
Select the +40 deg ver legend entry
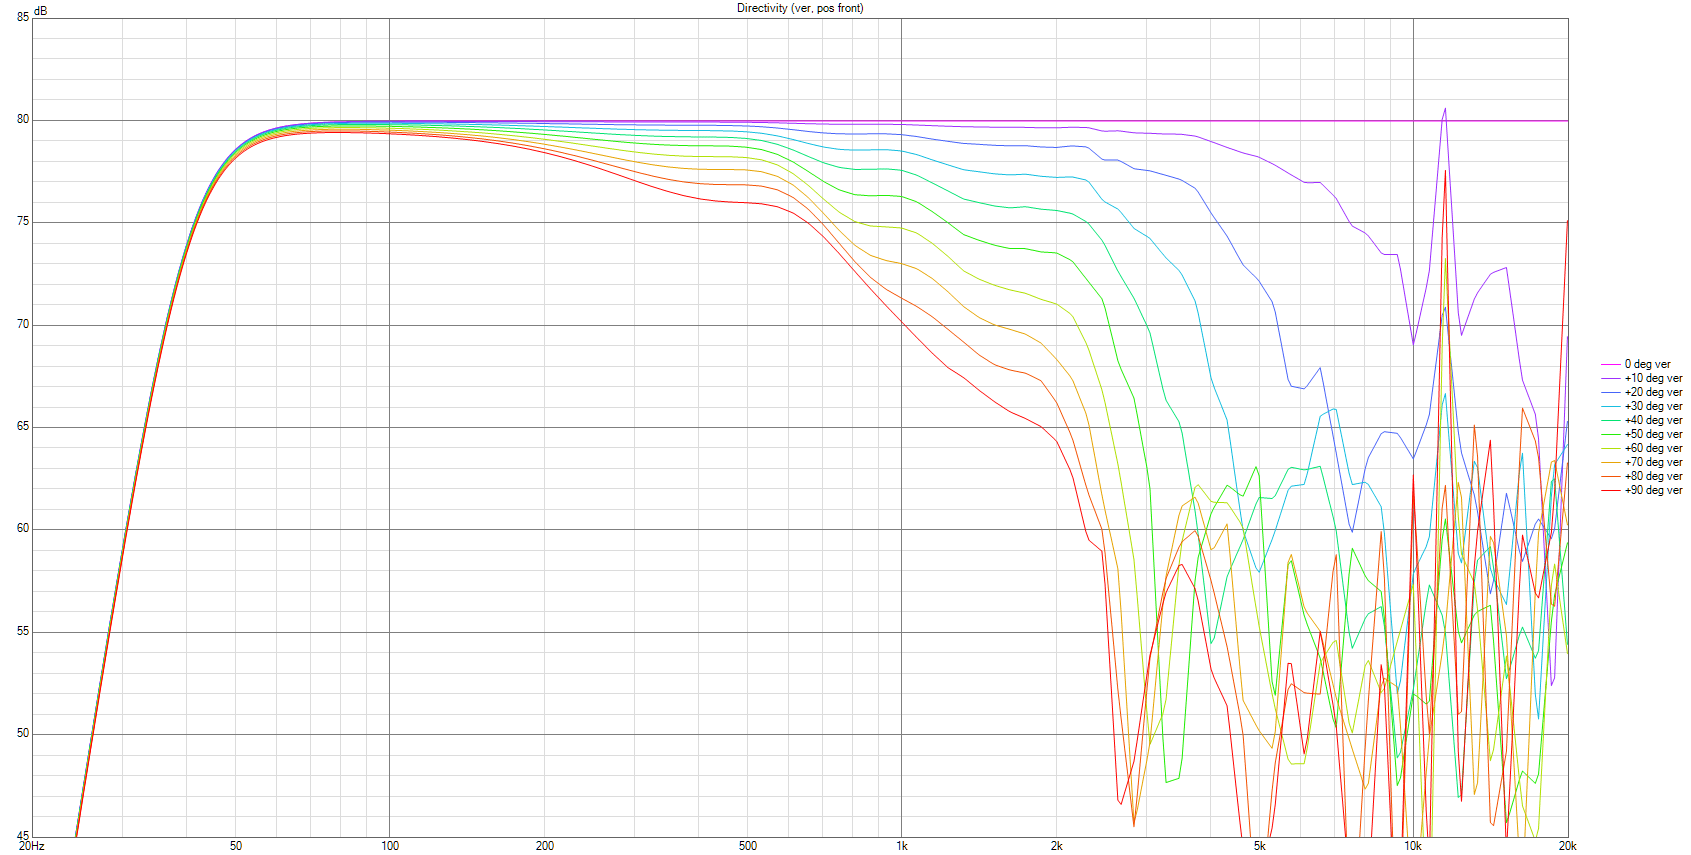1642,421
